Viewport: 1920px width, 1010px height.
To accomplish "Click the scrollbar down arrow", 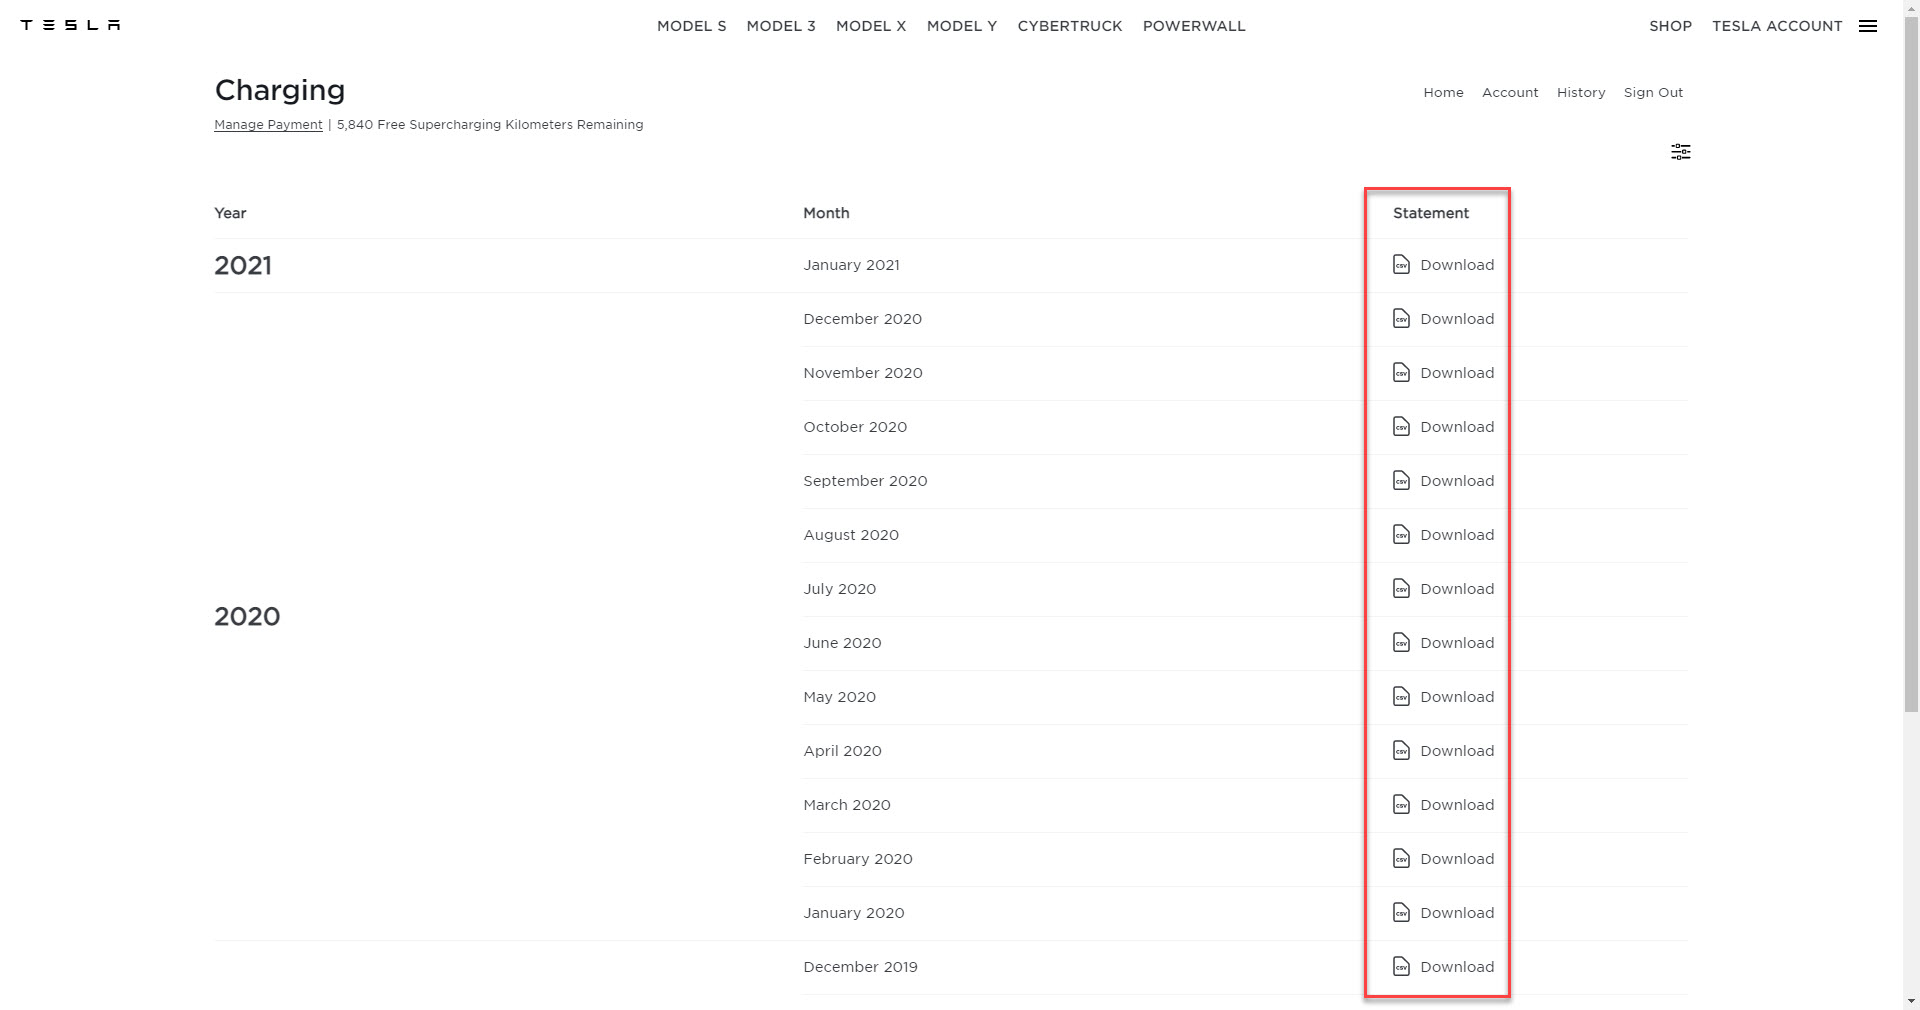I will [x=1911, y=1001].
